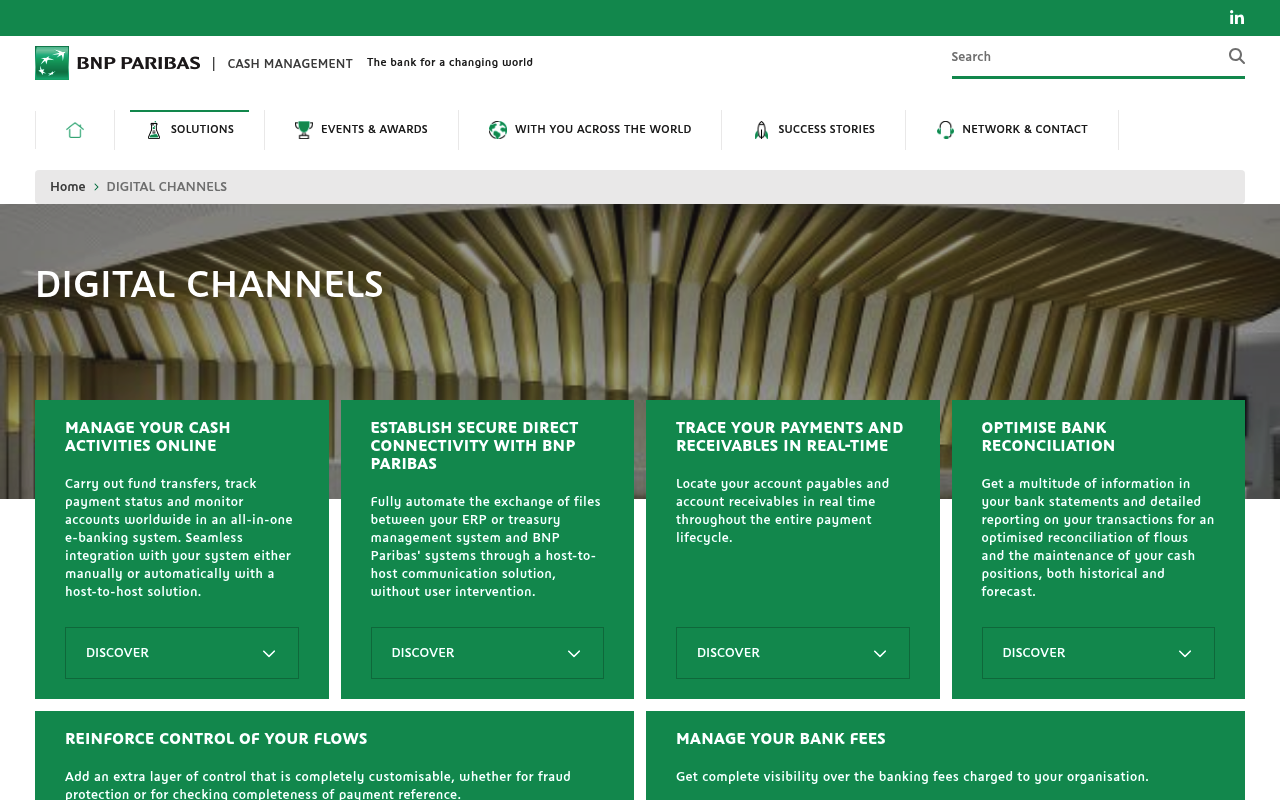Click the Optimise Bank Reconciliation heading
The width and height of the screenshot is (1280, 800).
tap(1048, 437)
